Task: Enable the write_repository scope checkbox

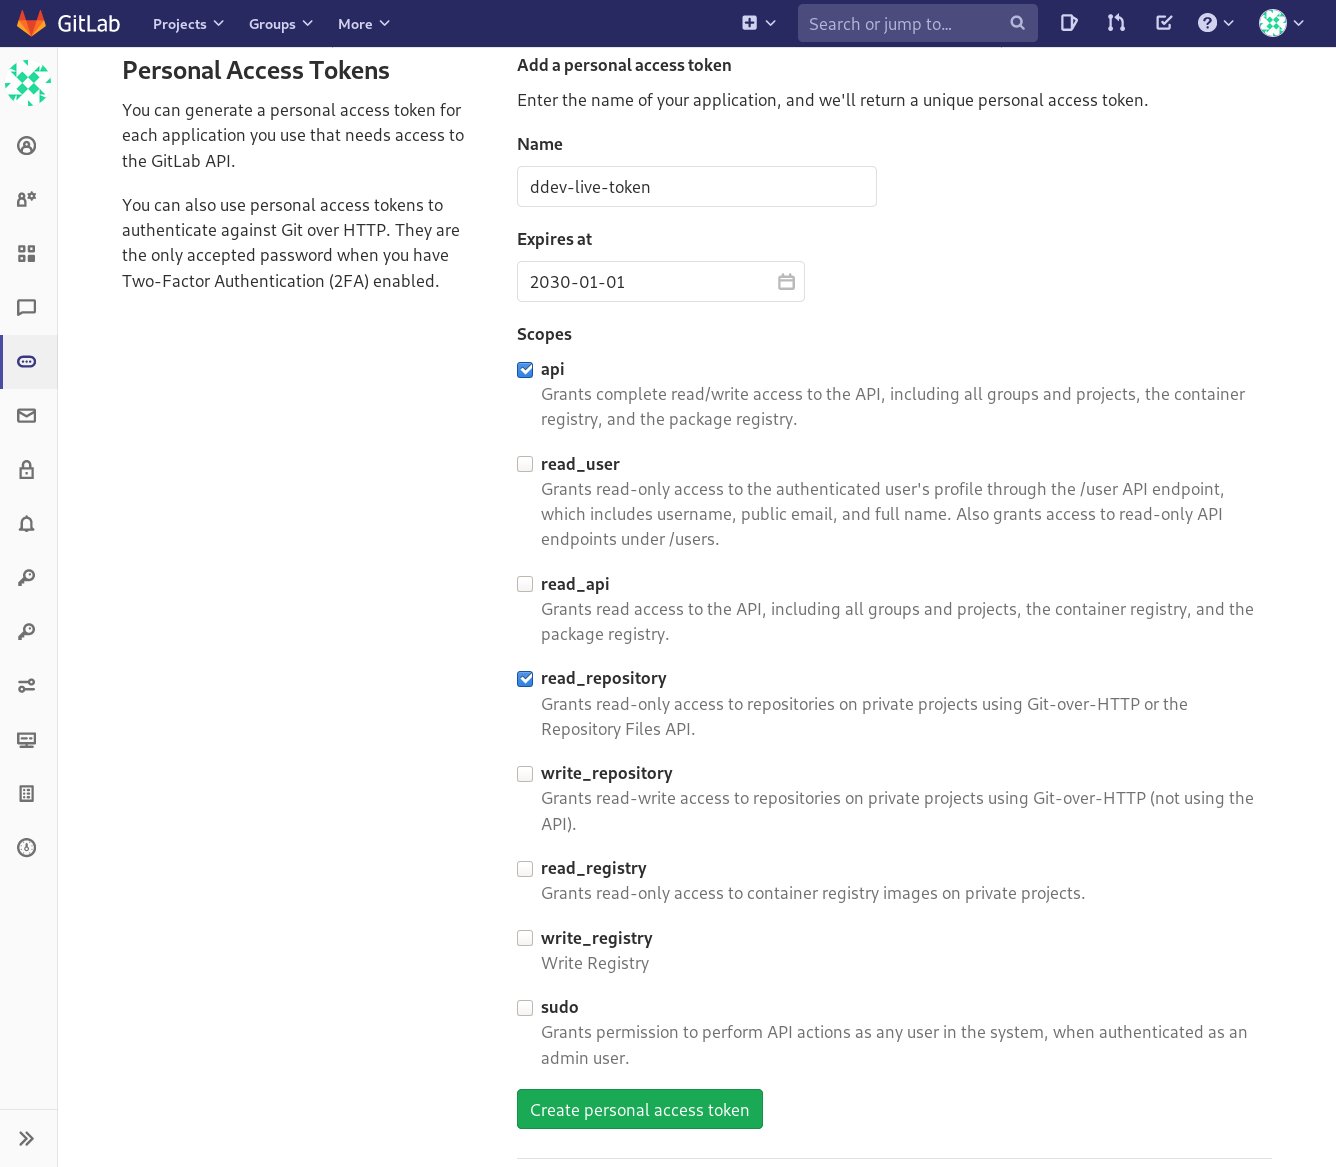Action: pyautogui.click(x=525, y=774)
